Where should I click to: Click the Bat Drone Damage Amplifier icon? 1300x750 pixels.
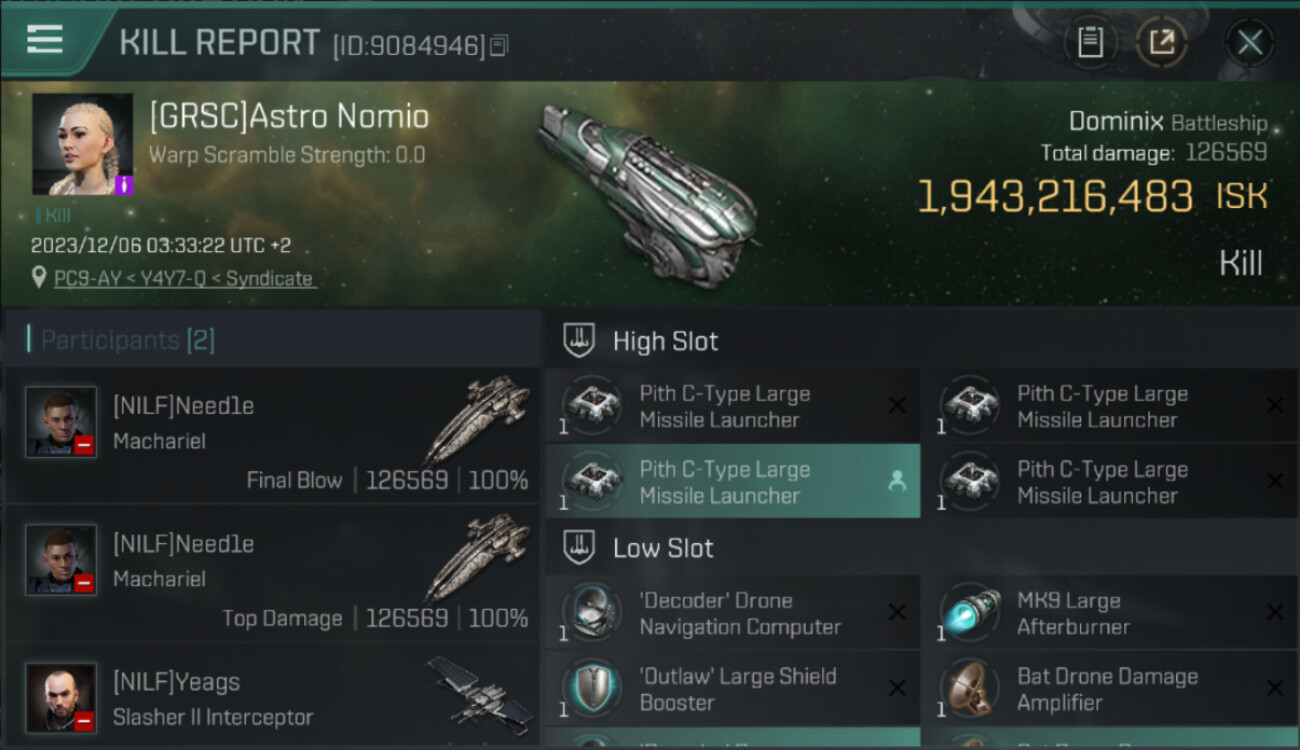coord(970,688)
